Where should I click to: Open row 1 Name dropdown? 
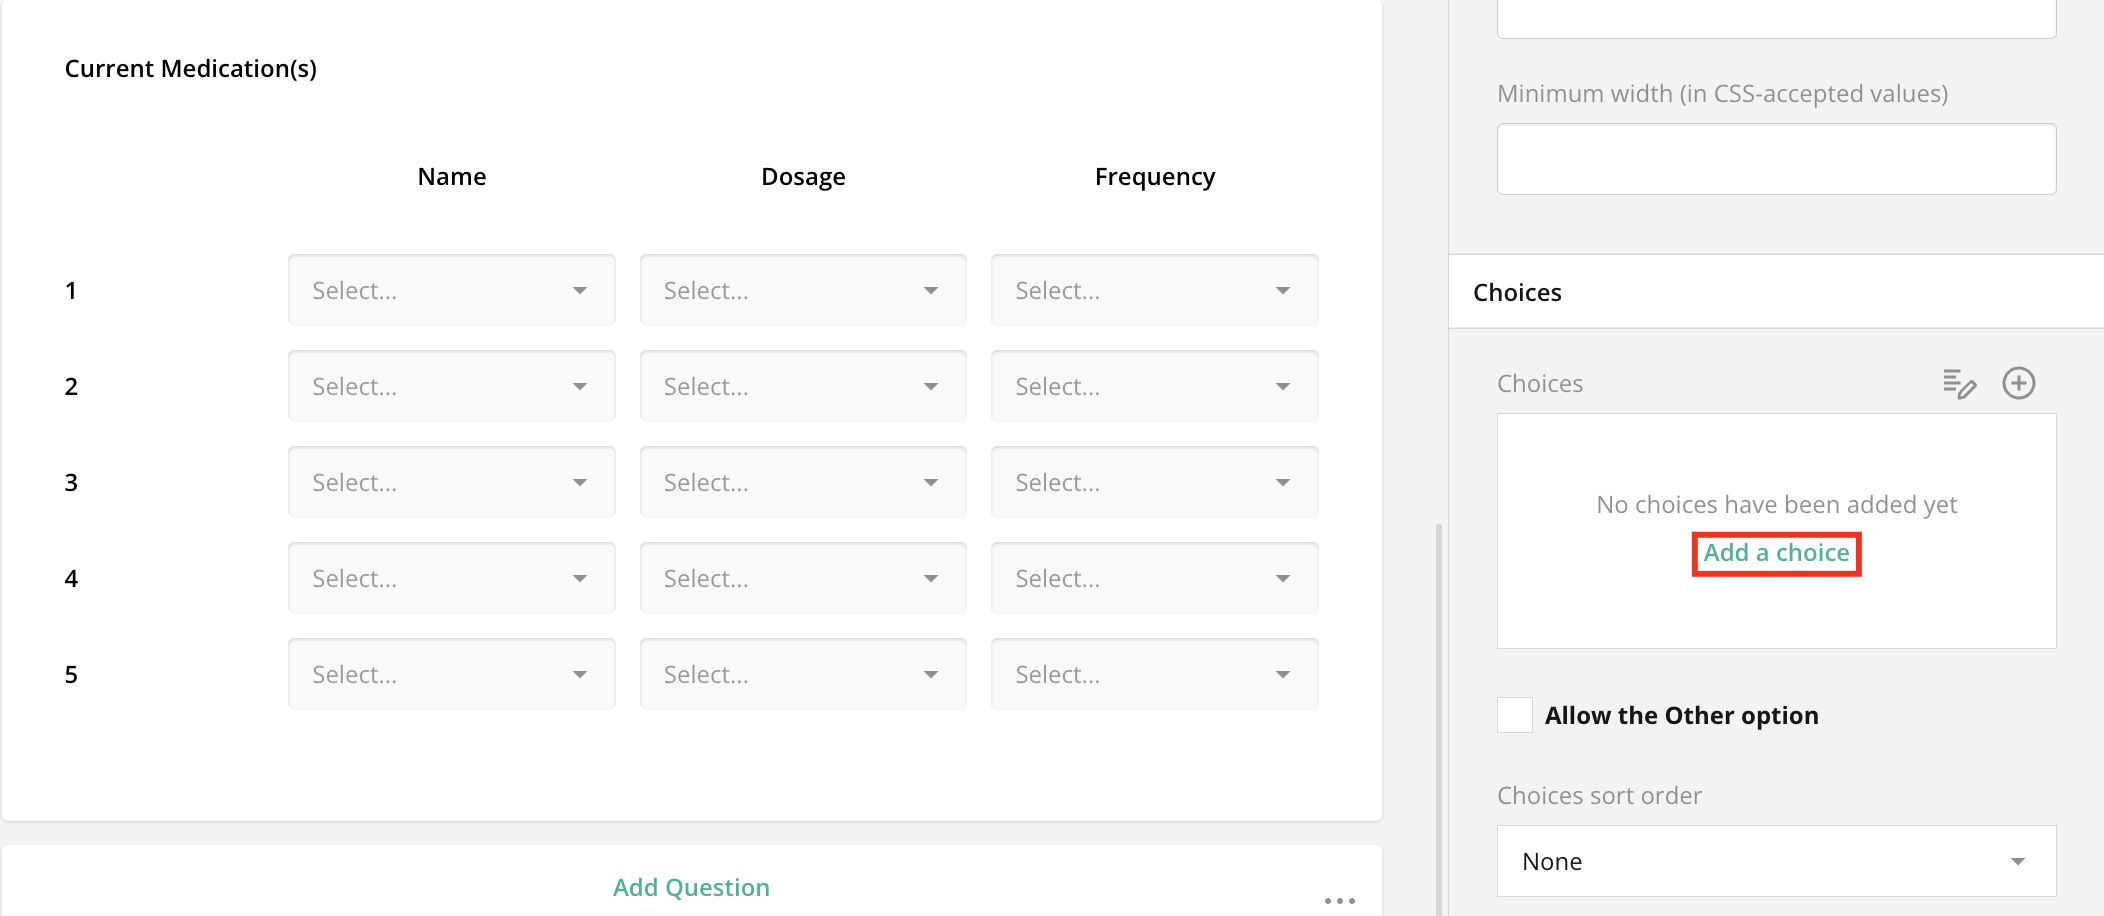(451, 291)
